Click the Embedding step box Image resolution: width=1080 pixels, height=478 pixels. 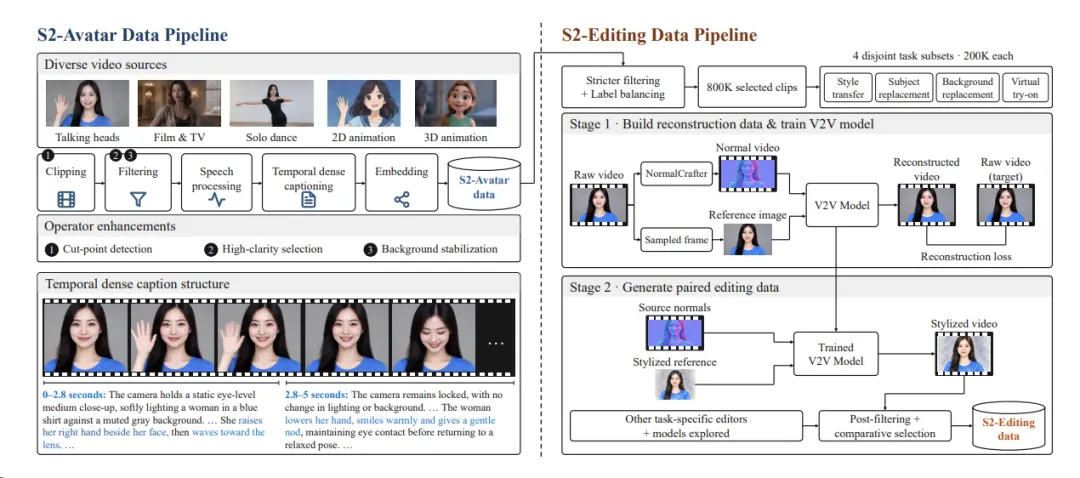pos(402,182)
